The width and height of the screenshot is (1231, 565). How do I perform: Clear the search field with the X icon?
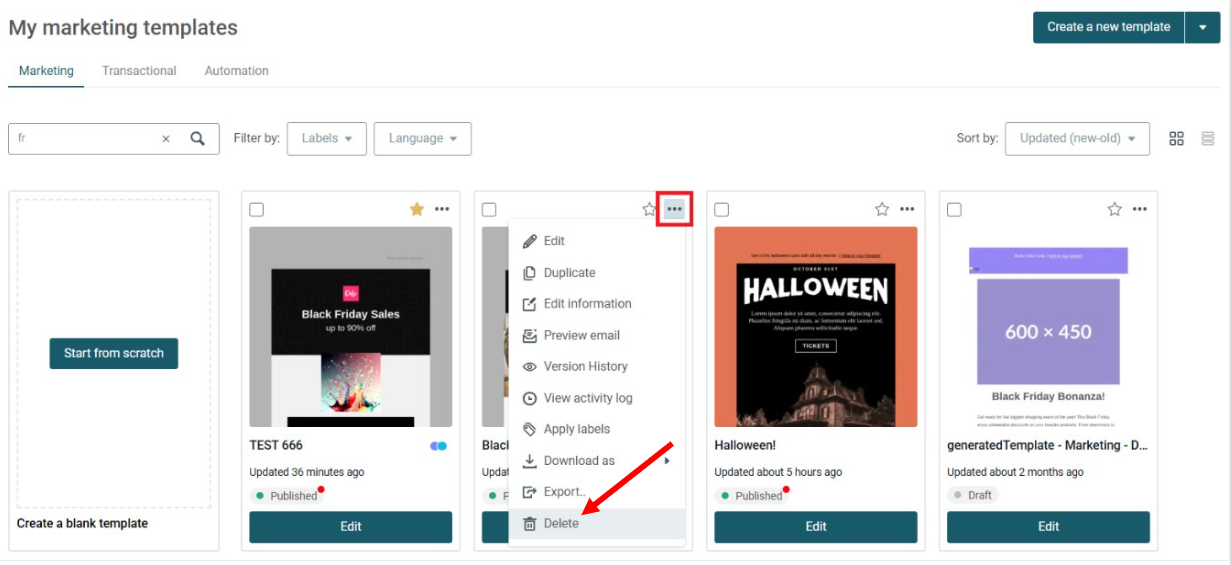tap(166, 139)
